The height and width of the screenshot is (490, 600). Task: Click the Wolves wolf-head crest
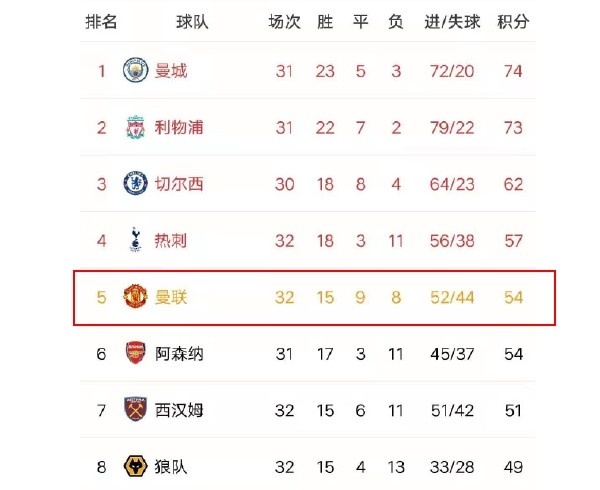pos(135,466)
